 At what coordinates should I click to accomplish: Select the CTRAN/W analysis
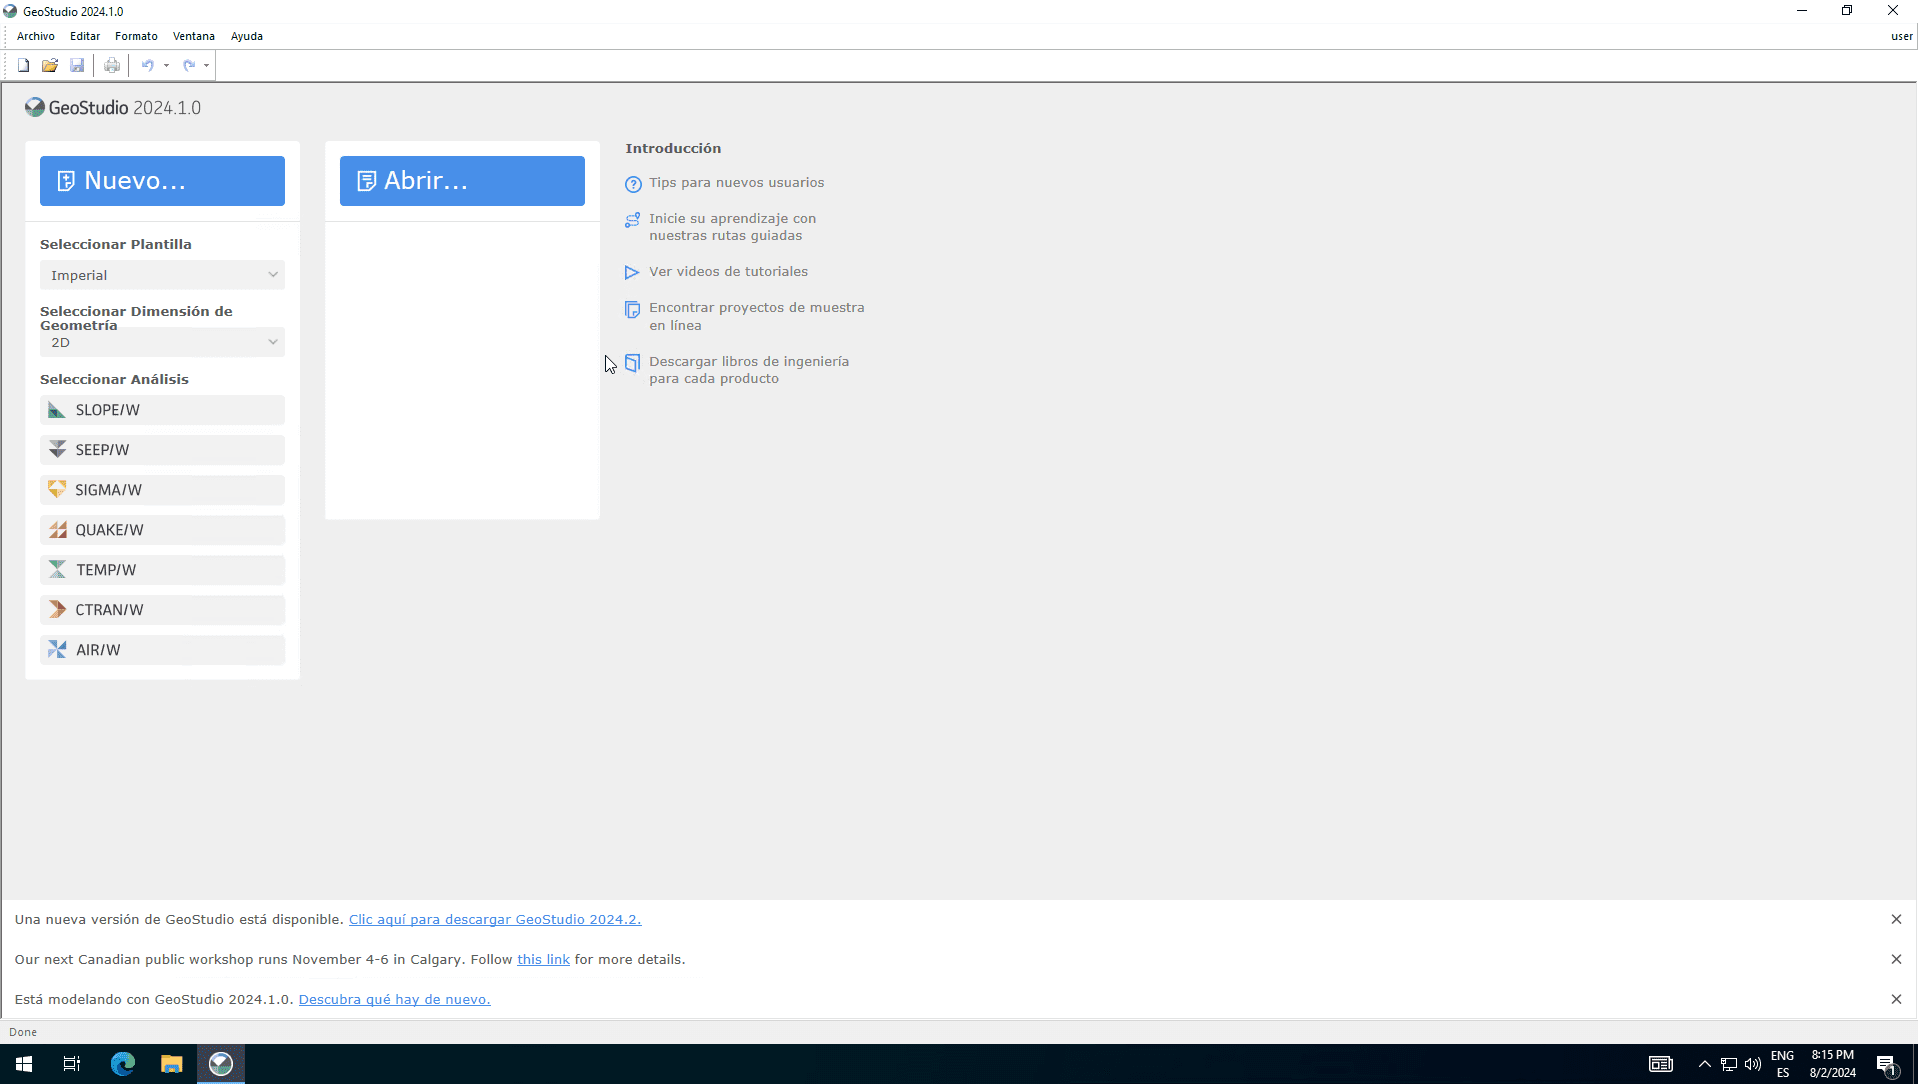162,610
